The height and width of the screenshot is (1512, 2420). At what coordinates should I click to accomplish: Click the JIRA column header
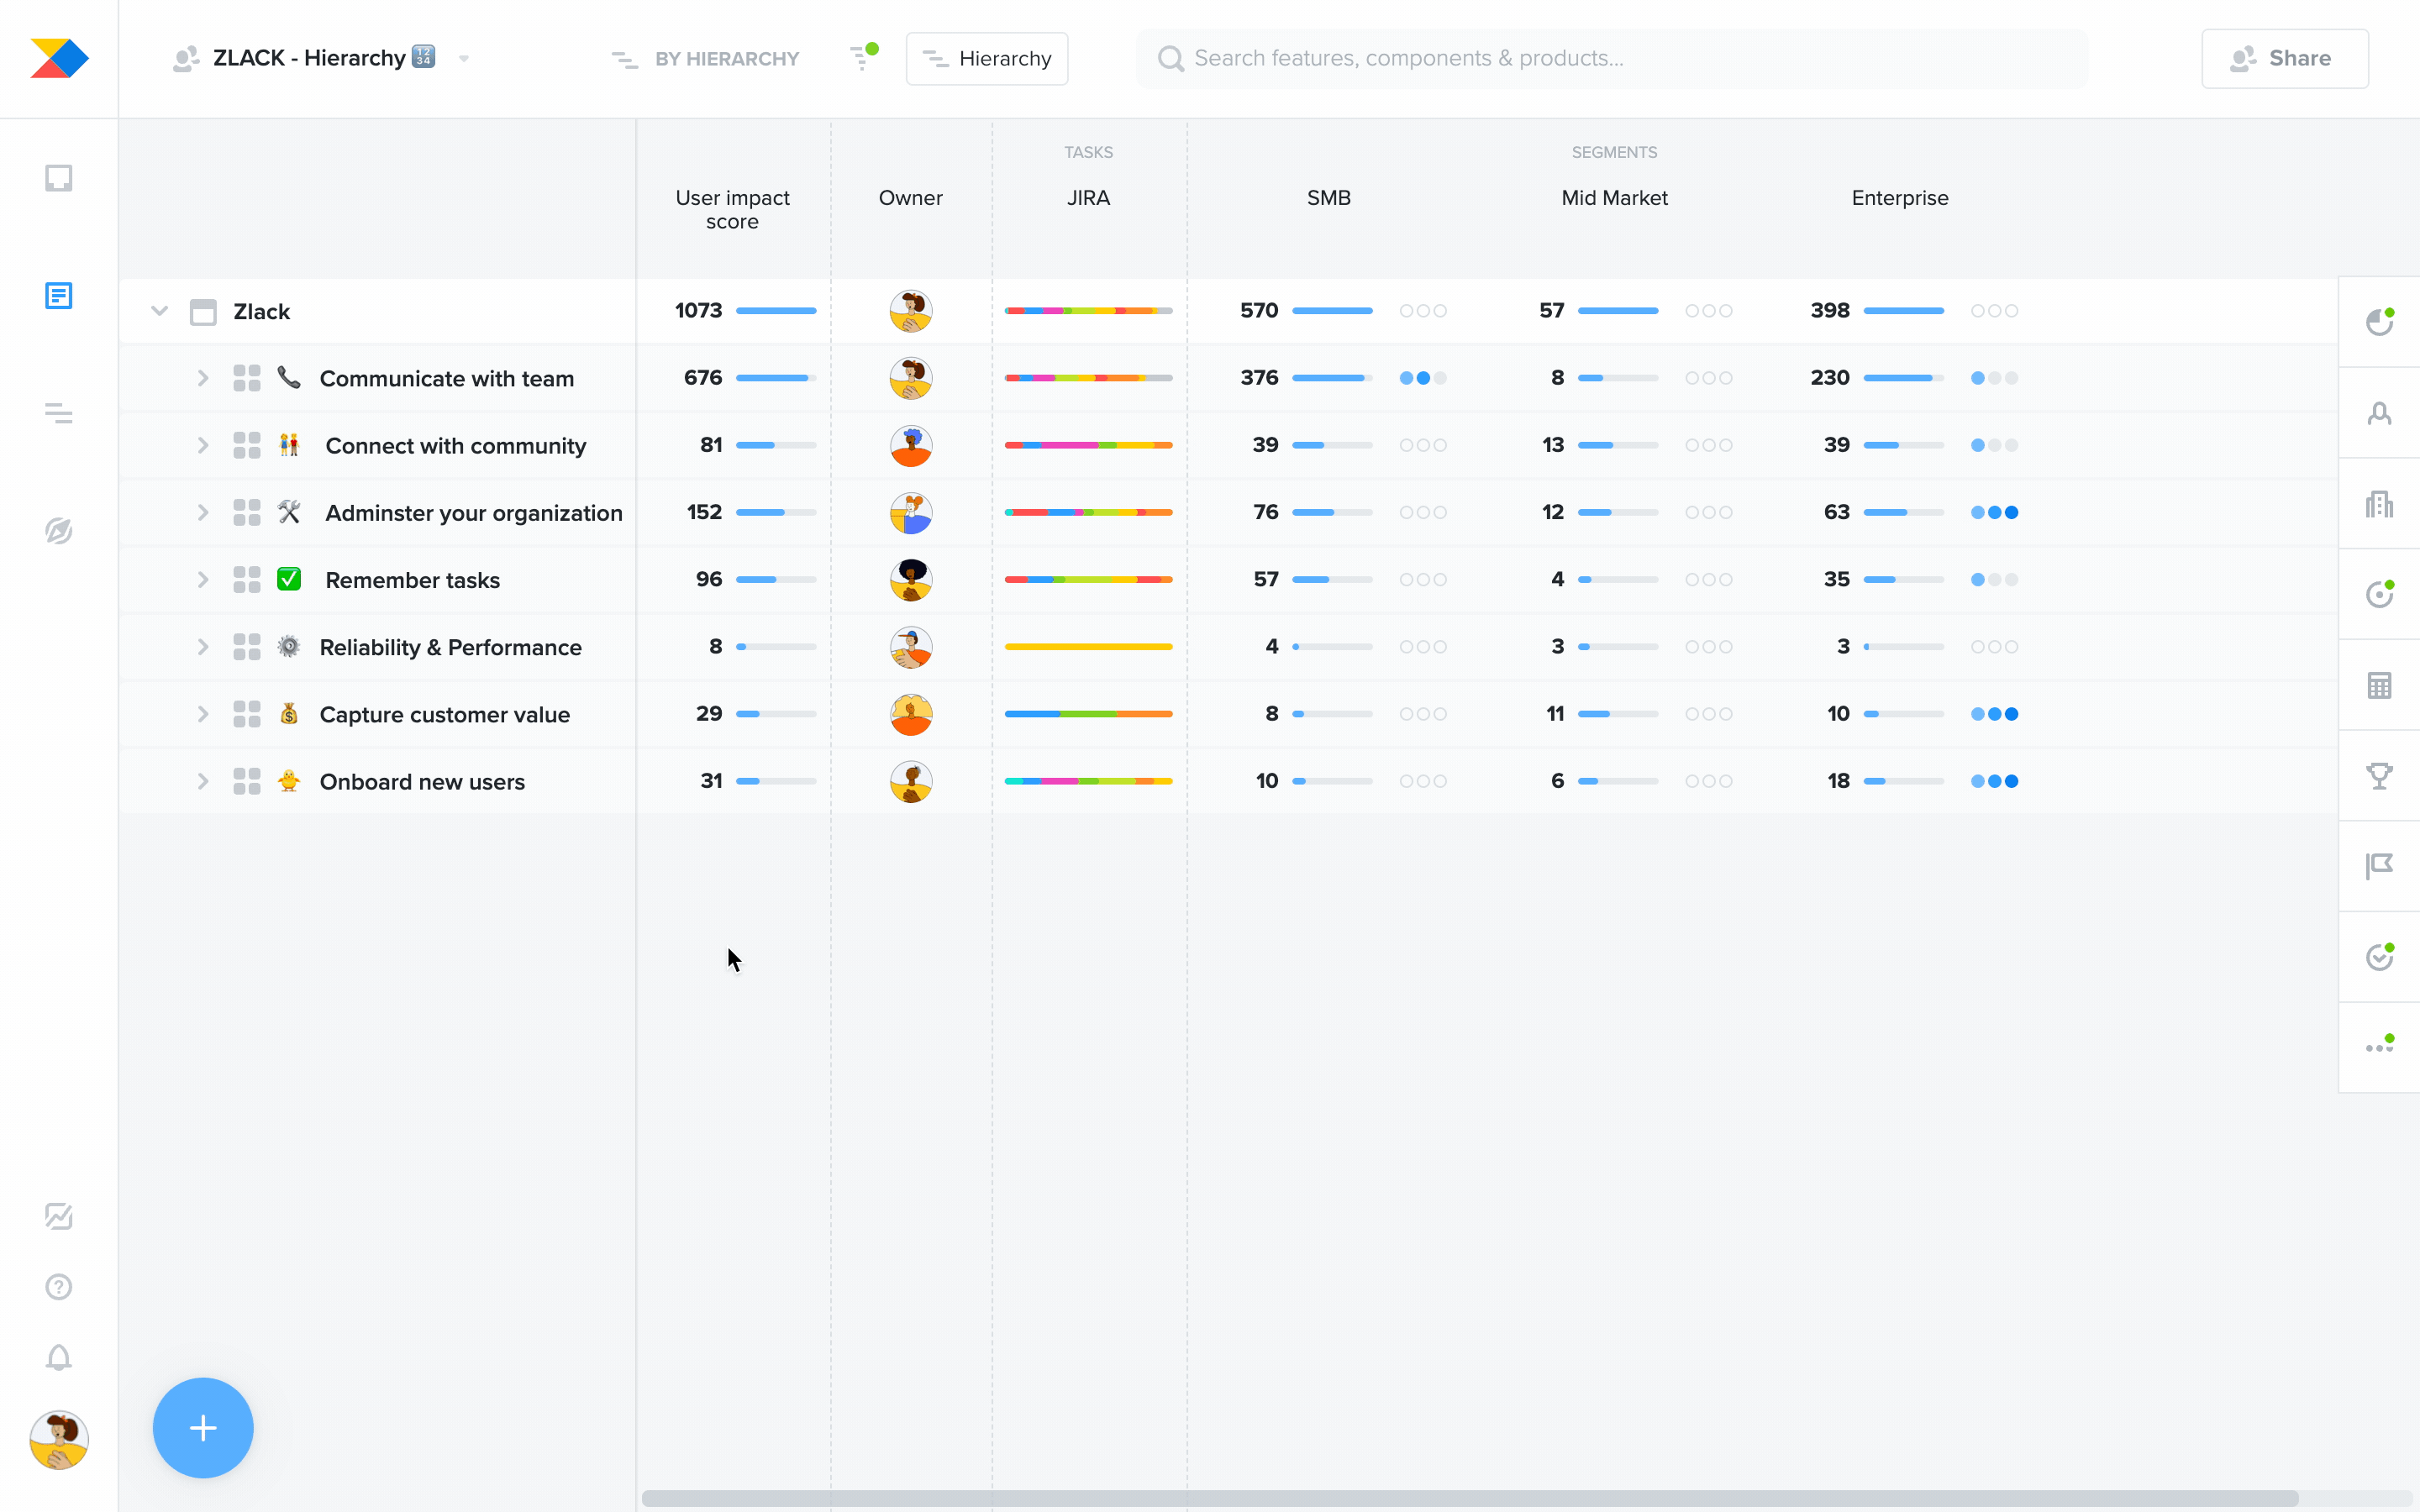pos(1088,198)
